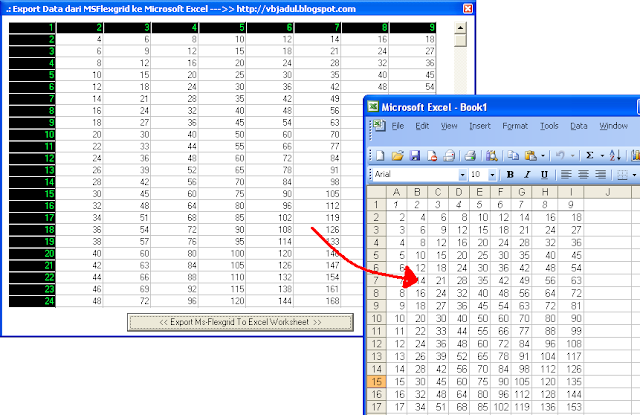Select column J header in Excel
The width and height of the screenshot is (640, 415).
(x=608, y=192)
